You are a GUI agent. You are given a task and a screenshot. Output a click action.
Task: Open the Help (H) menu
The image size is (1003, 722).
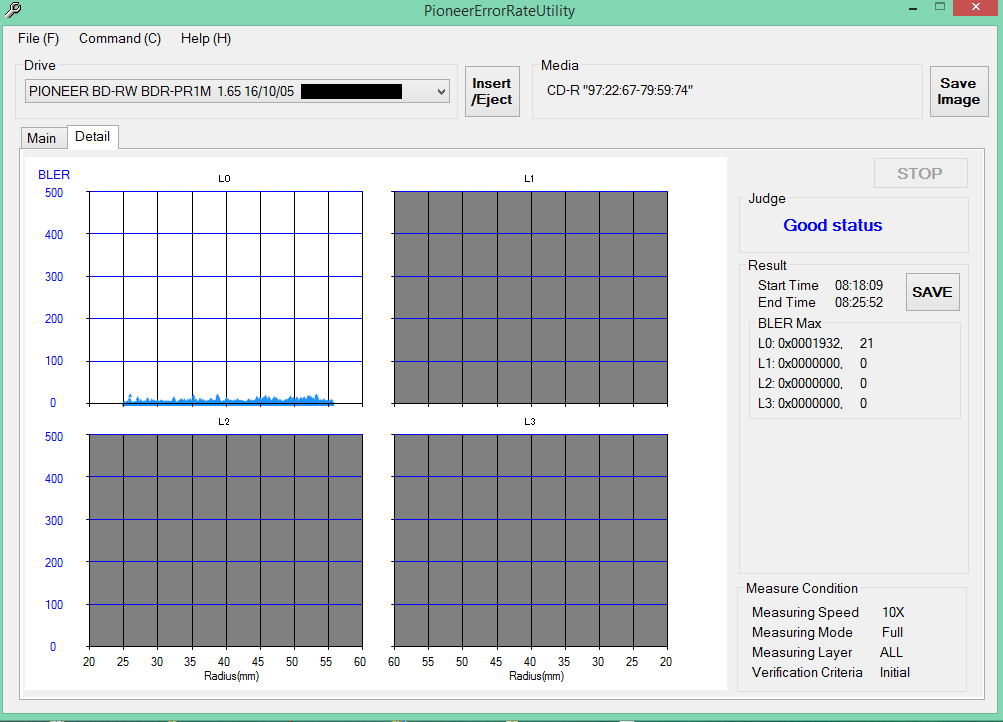(206, 38)
